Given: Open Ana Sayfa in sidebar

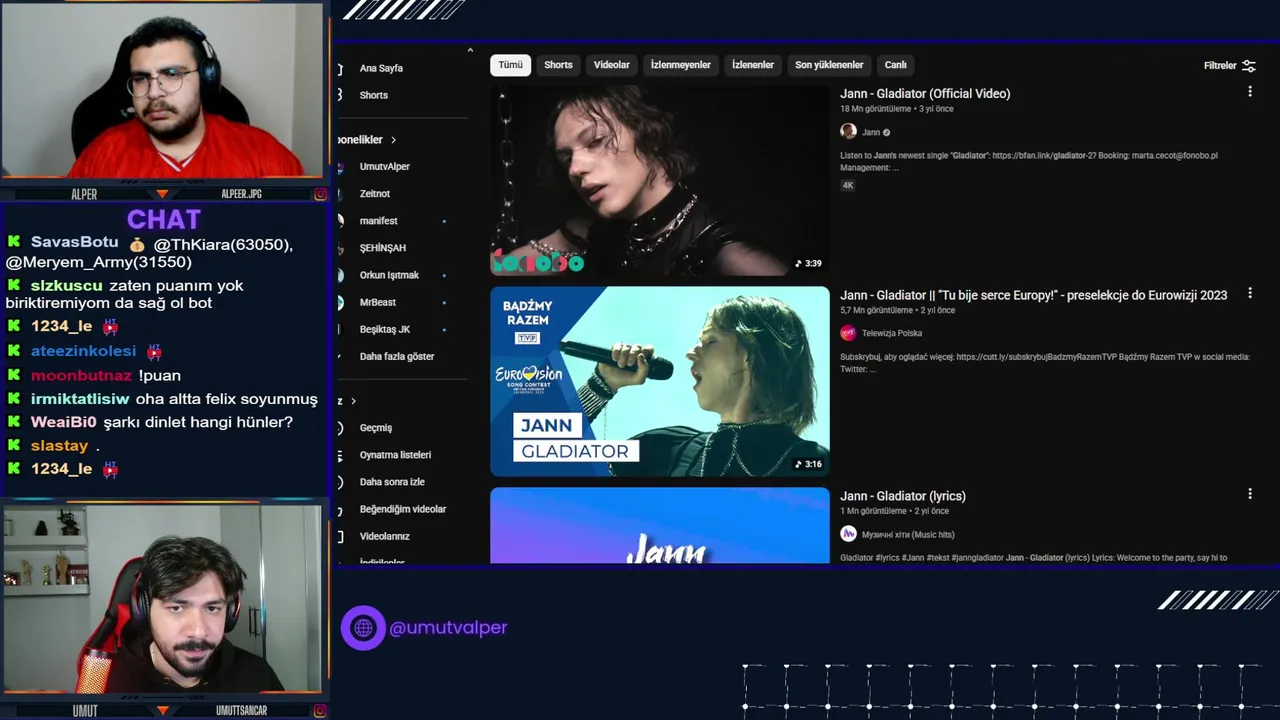Looking at the screenshot, I should (x=381, y=68).
